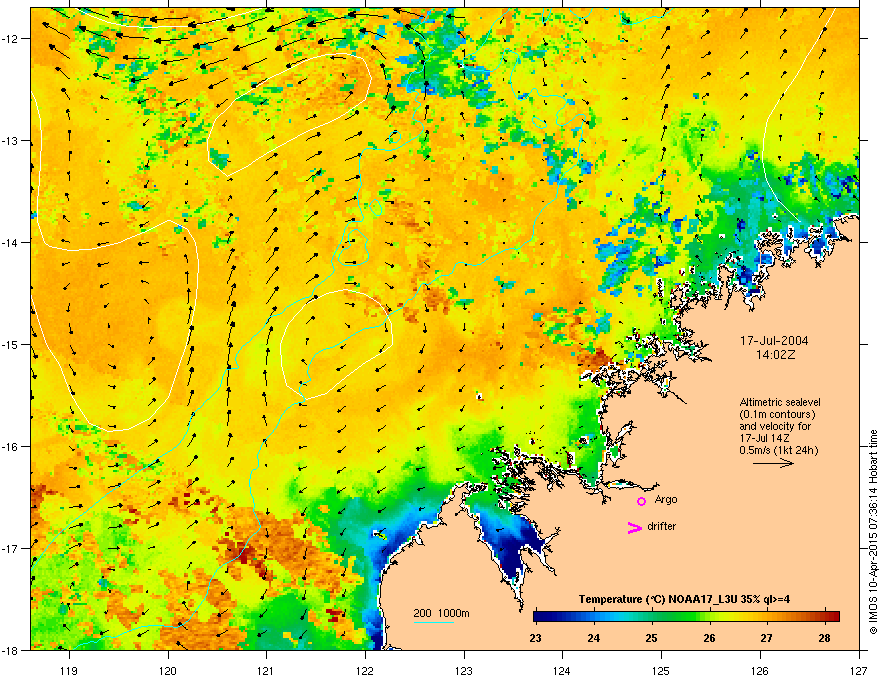Click the '127' longitude axis label
880x680 pixels.
(x=859, y=670)
